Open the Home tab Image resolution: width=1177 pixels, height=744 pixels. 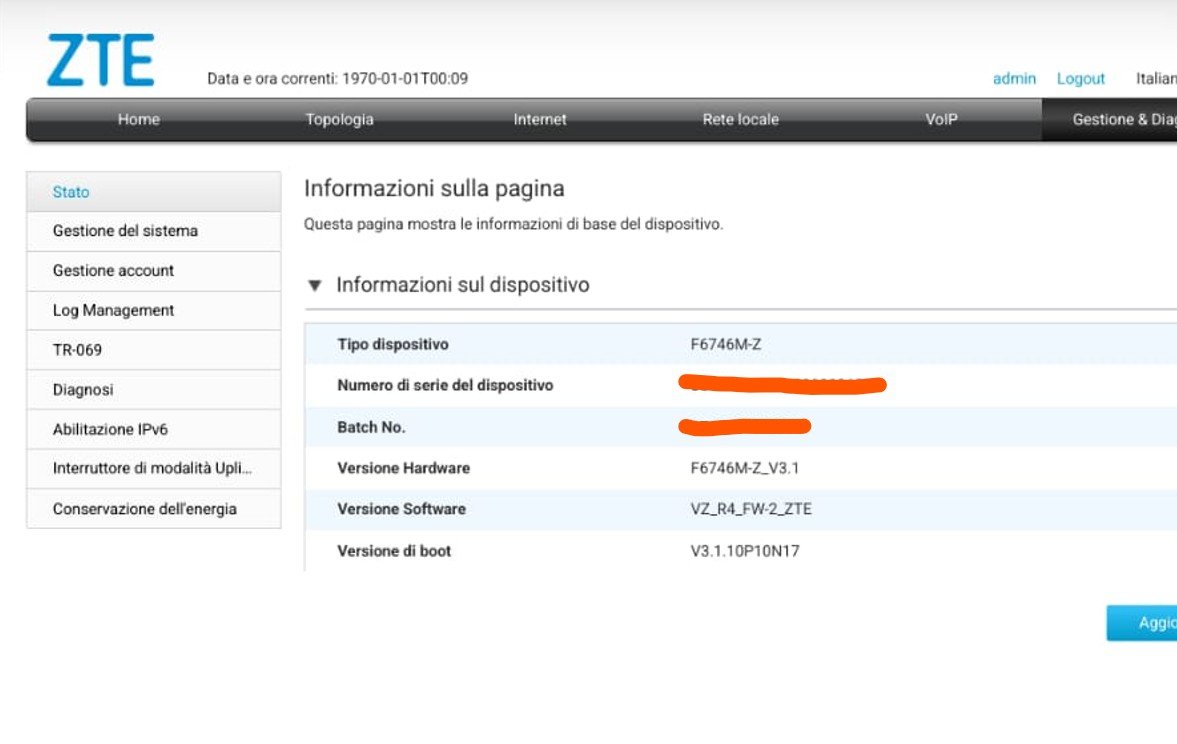[138, 119]
